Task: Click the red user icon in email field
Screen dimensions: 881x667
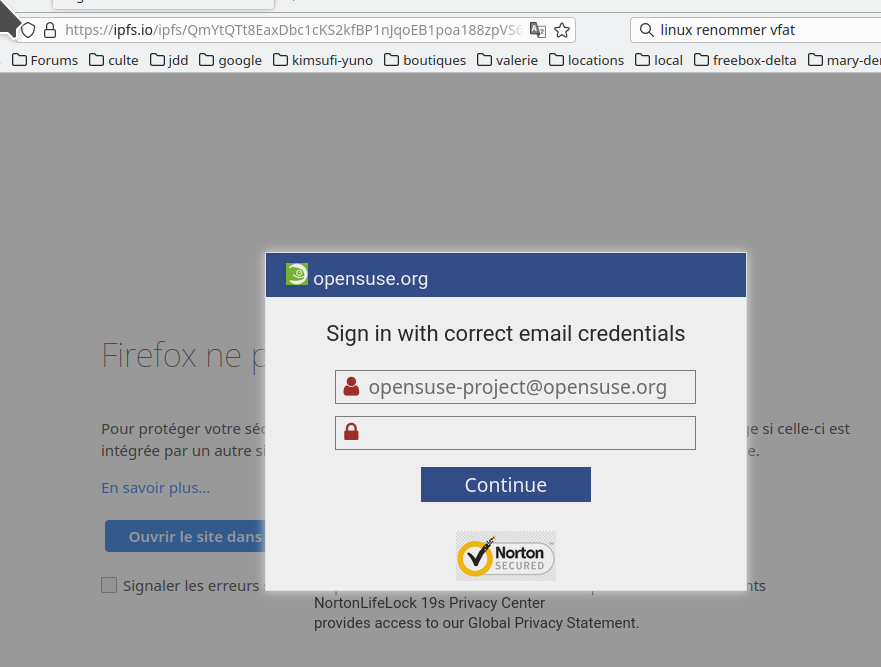Action: click(351, 387)
